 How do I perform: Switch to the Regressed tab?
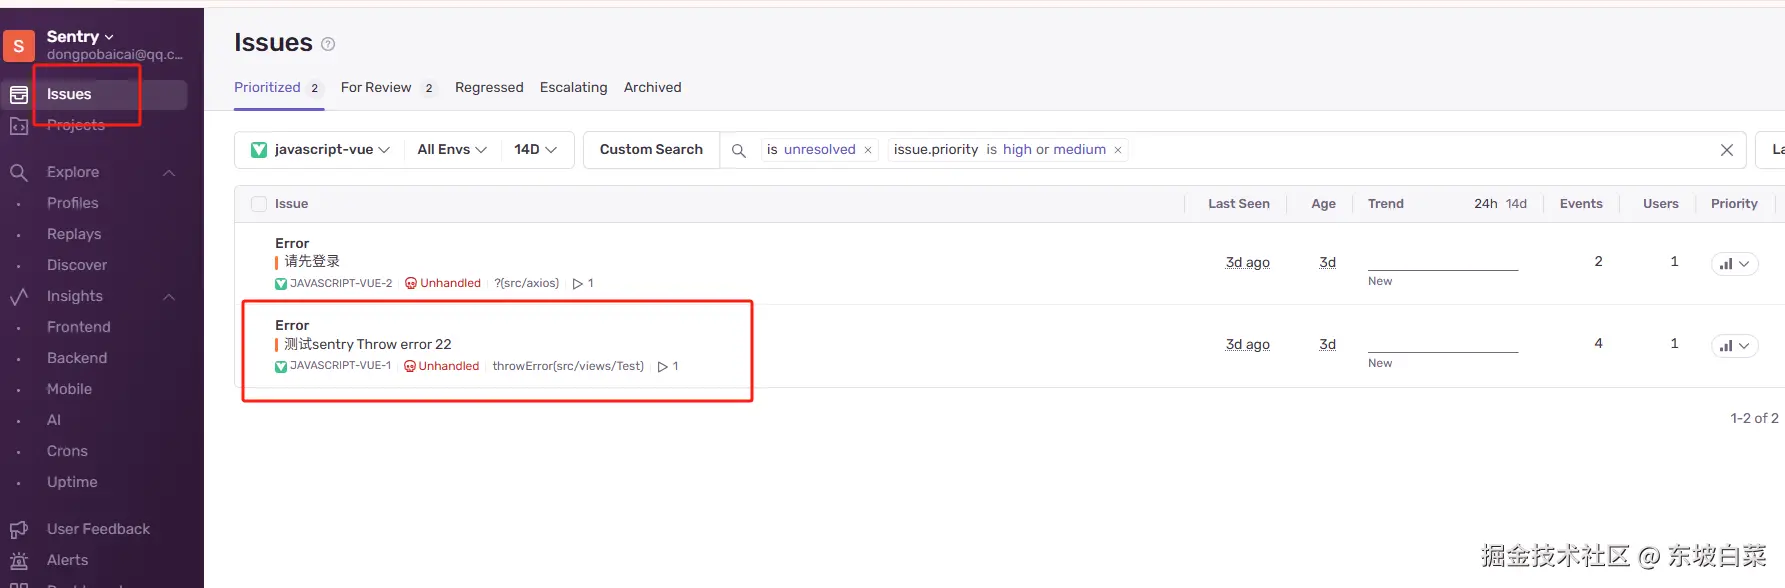[489, 88]
